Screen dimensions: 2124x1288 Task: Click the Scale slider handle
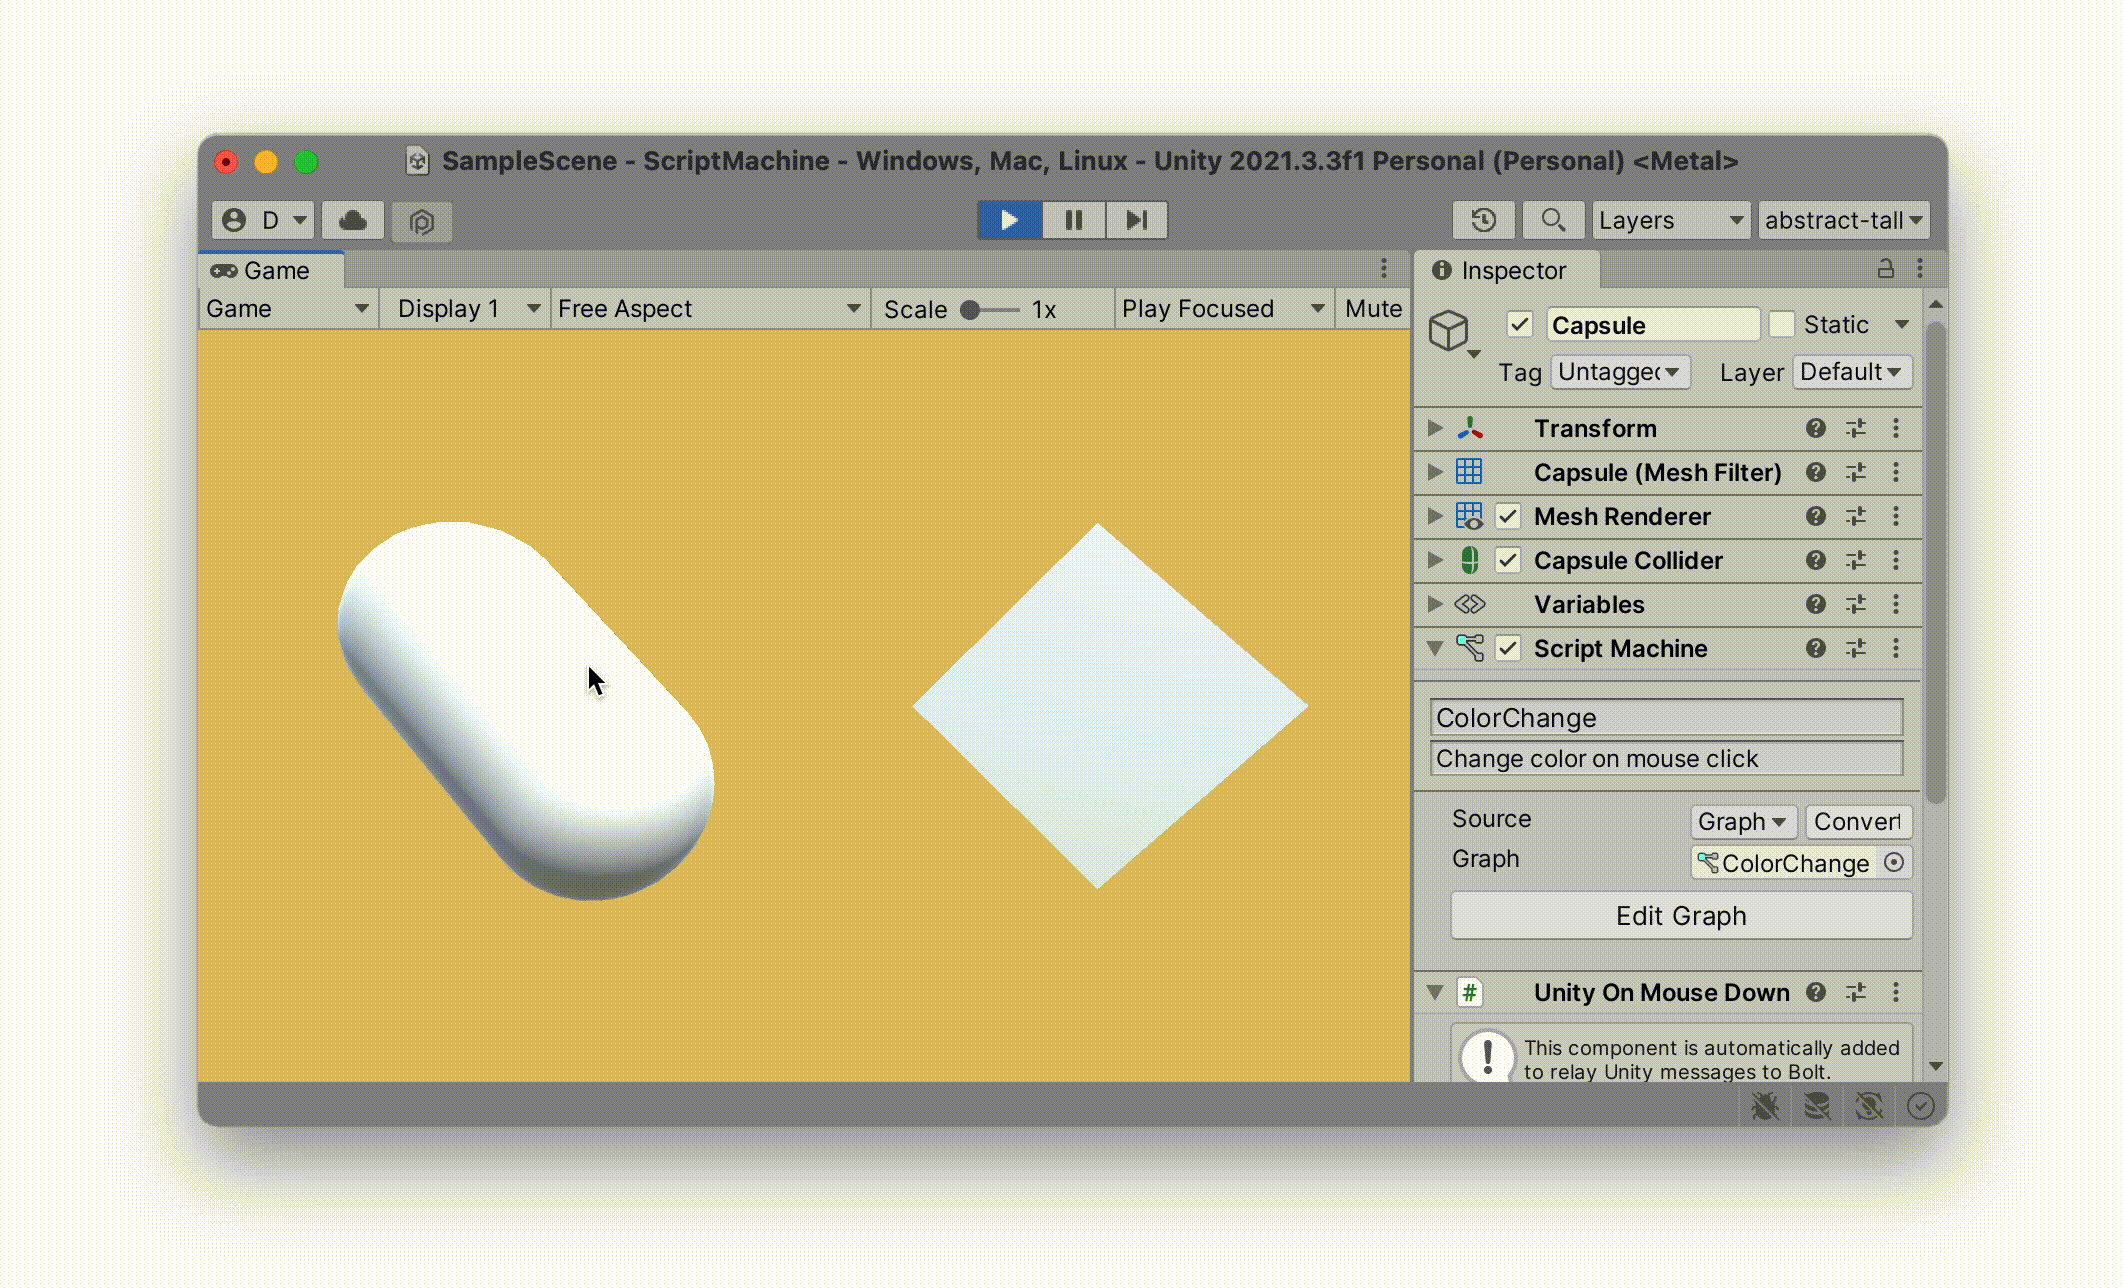point(969,310)
